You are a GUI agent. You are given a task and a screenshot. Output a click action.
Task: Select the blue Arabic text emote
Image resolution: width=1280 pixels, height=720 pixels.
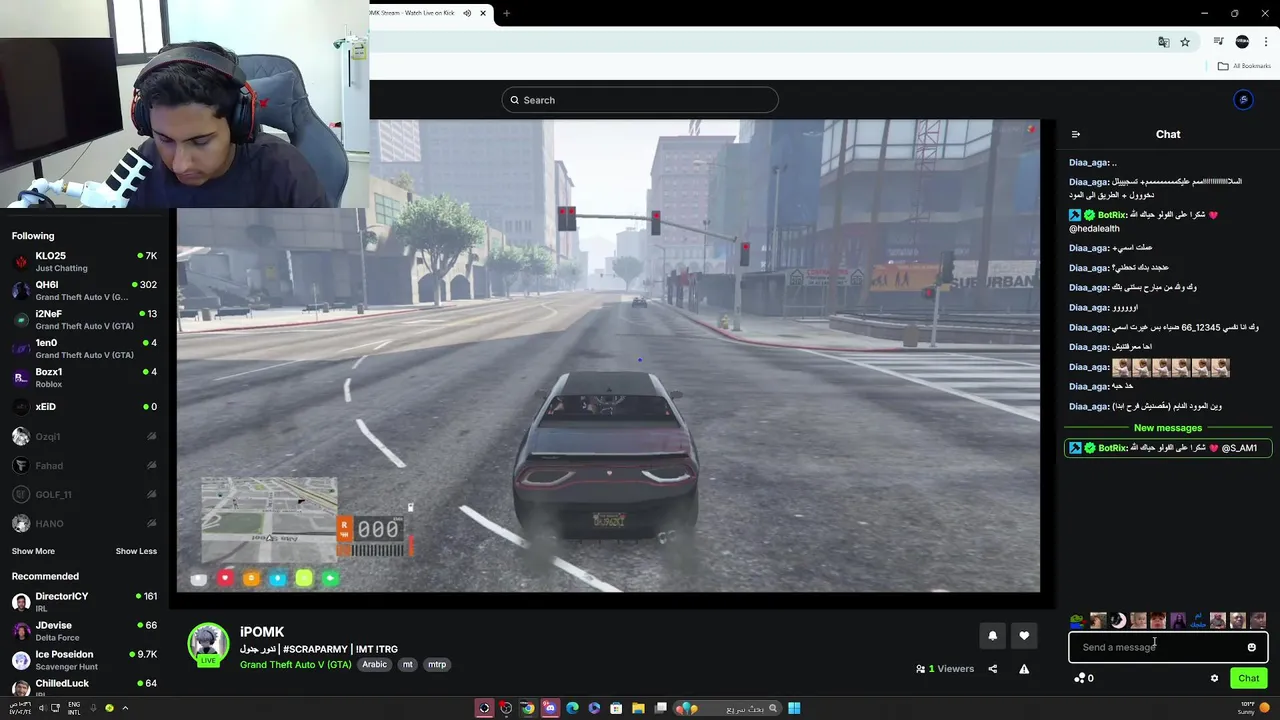[x=1198, y=621]
